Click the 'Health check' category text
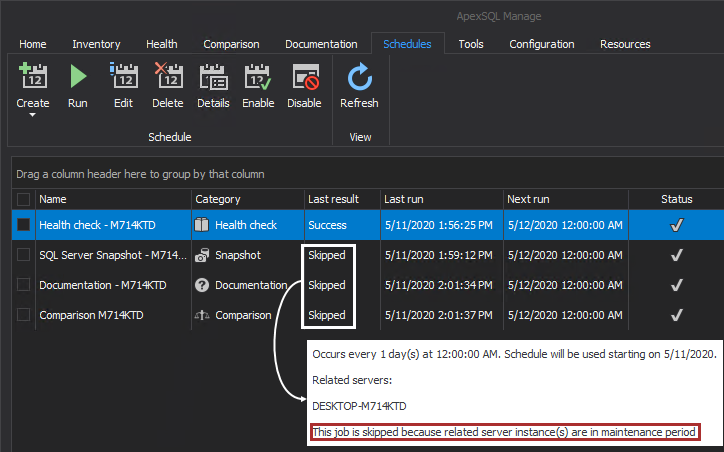The height and width of the screenshot is (452, 724). click(246, 225)
